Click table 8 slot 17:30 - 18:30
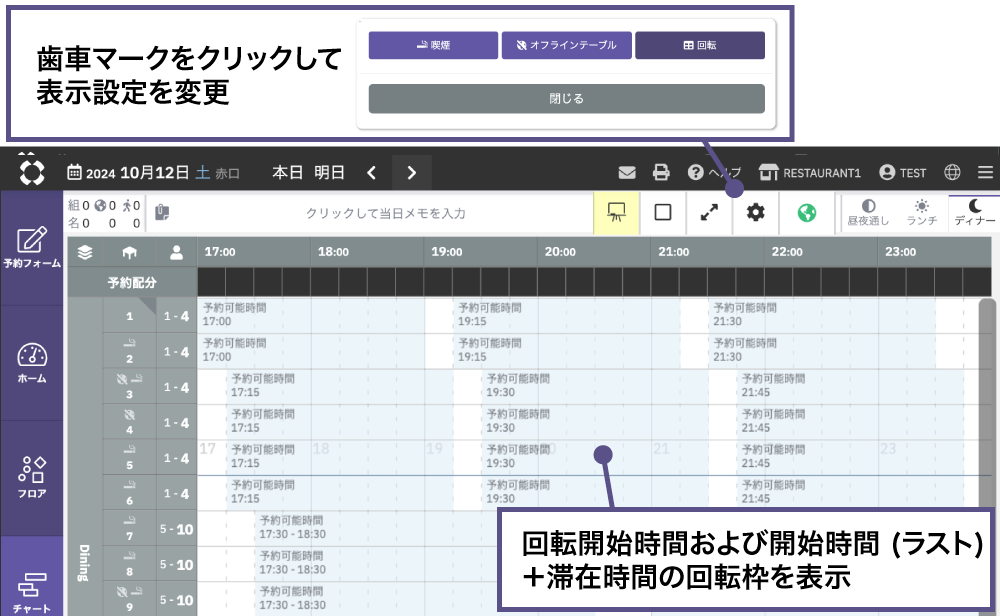1000x616 pixels. point(375,563)
